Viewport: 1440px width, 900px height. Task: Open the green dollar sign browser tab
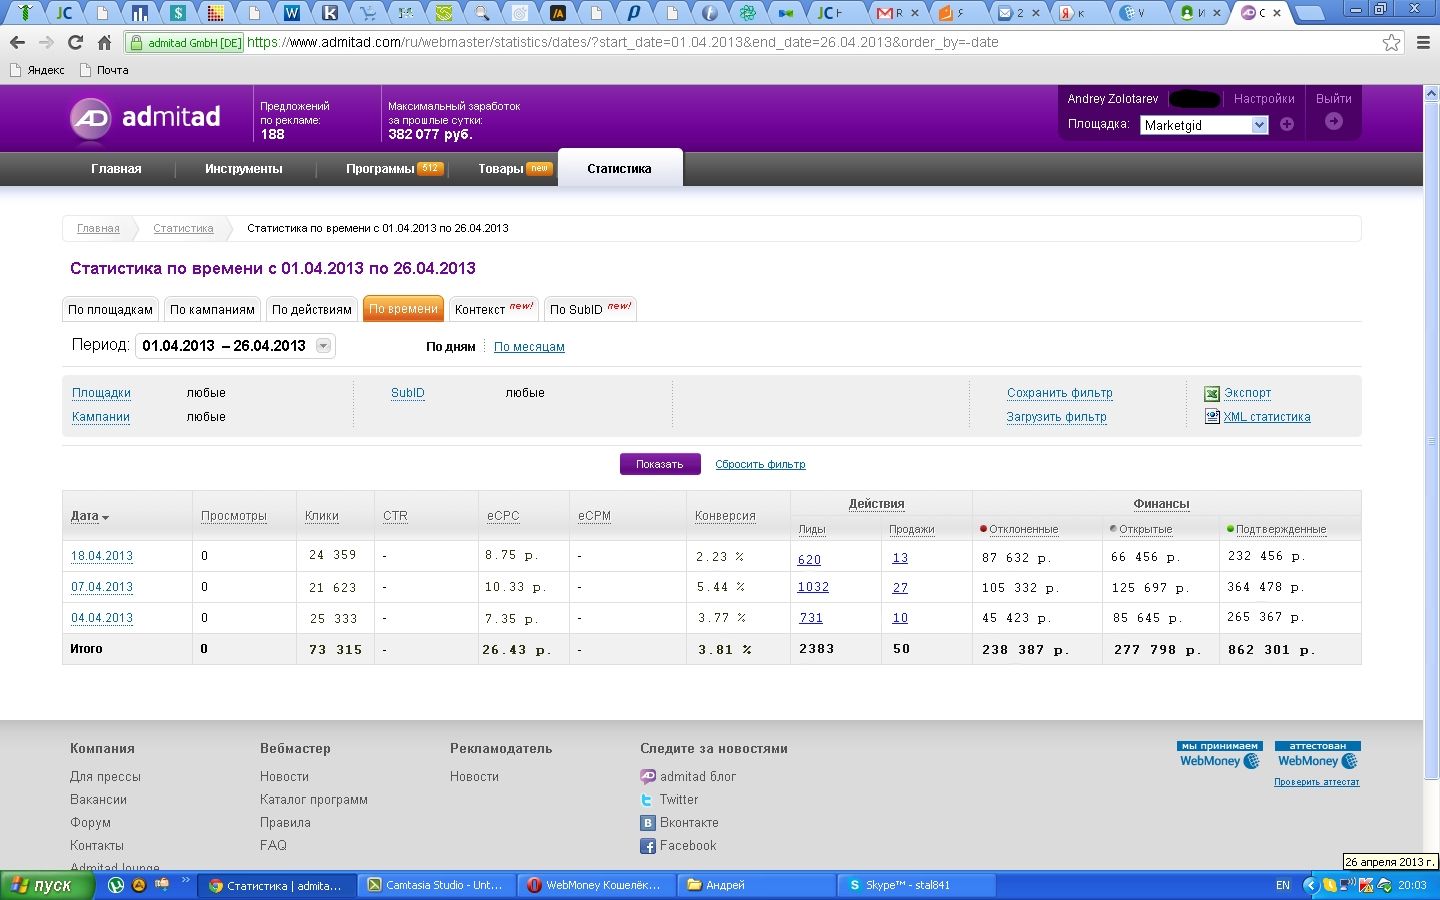point(178,13)
